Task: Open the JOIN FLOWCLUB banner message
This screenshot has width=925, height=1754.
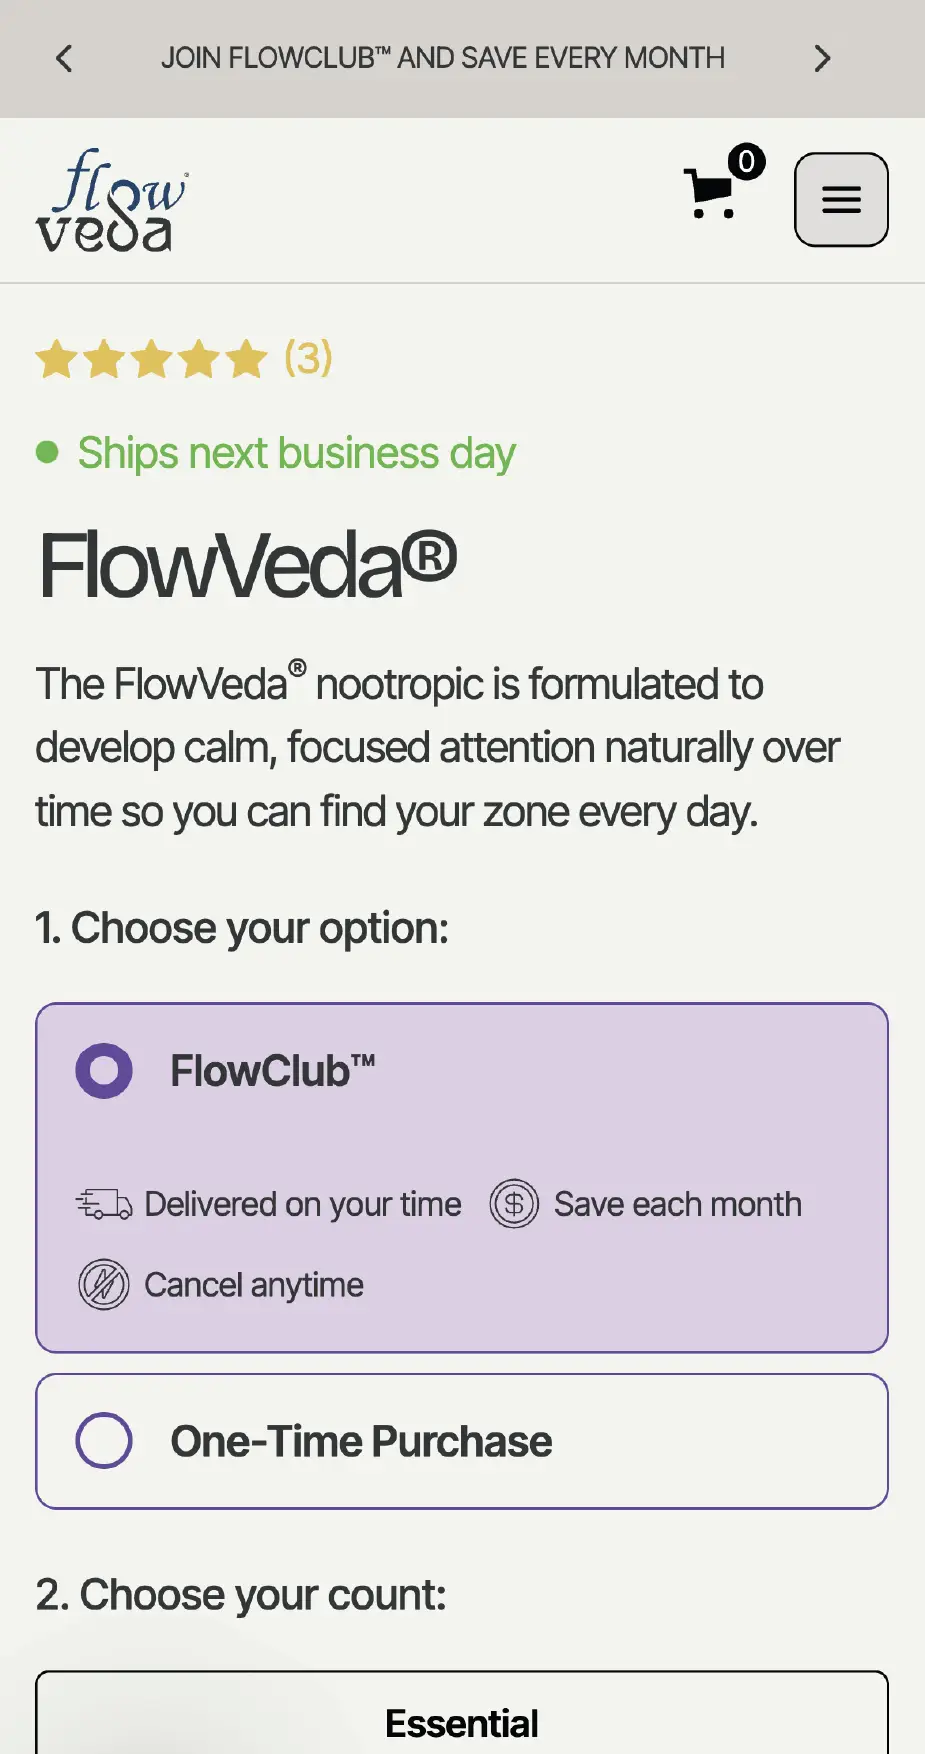Action: [444, 57]
